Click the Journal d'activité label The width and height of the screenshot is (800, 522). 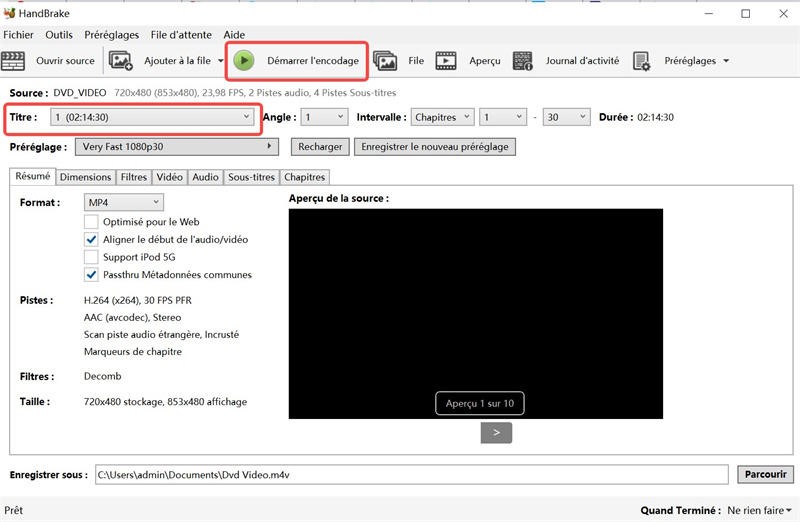click(582, 61)
